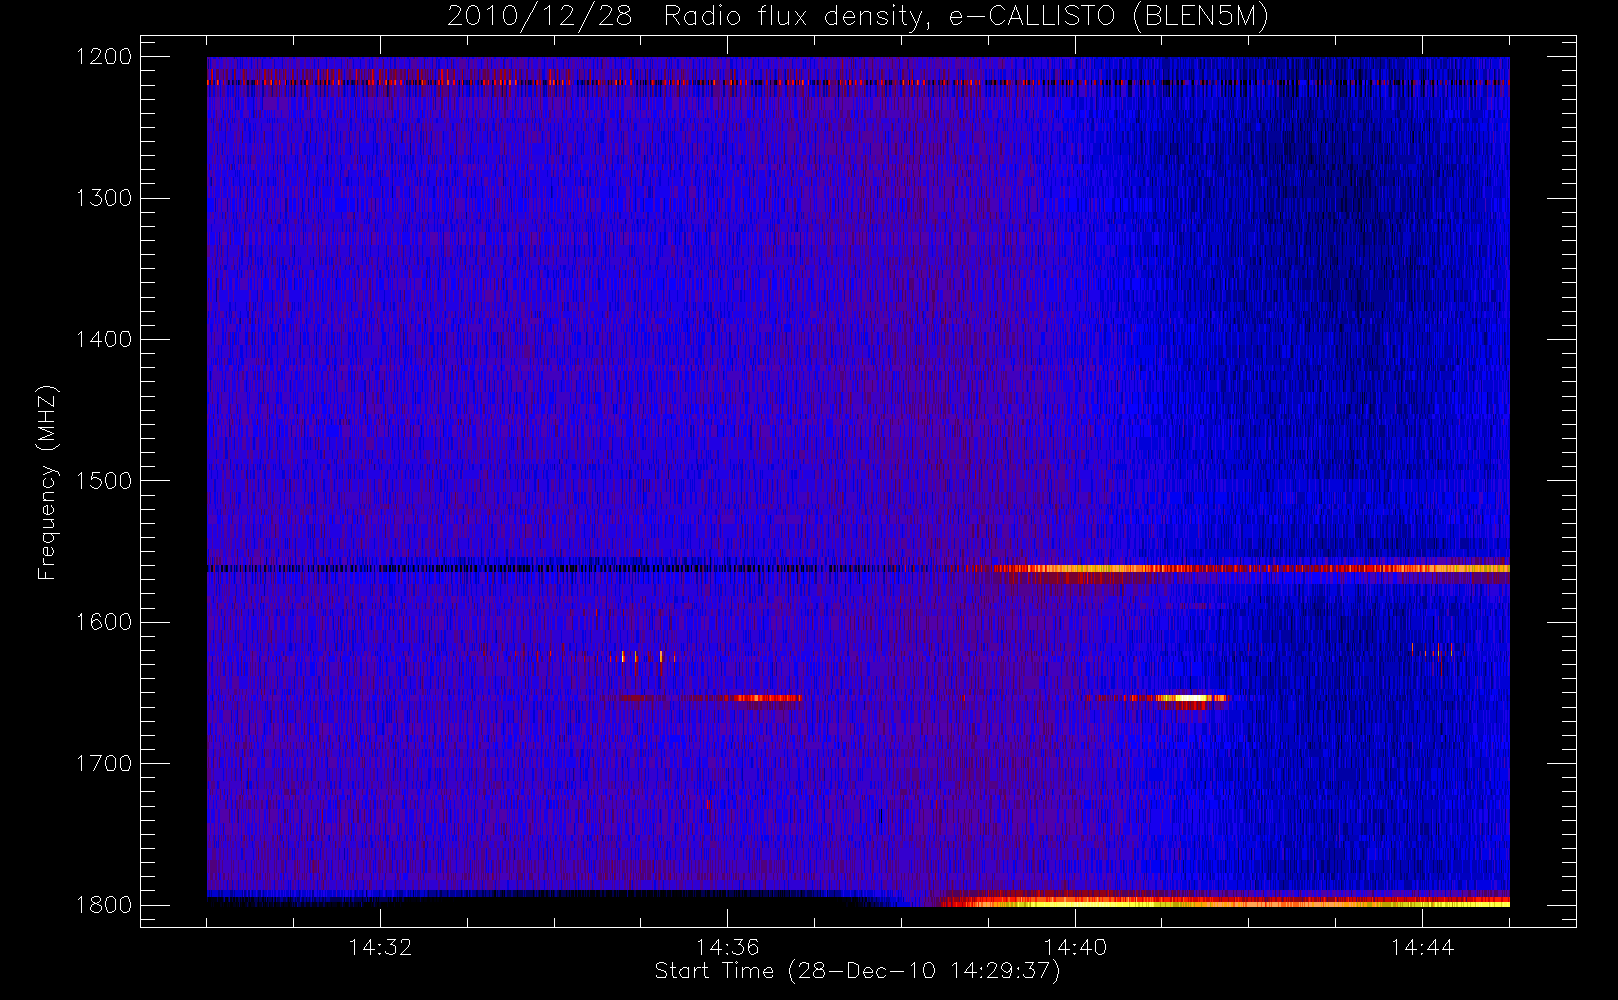Click the red interference line near 1220 MHz
The image size is (1618, 1000).
[858, 82]
